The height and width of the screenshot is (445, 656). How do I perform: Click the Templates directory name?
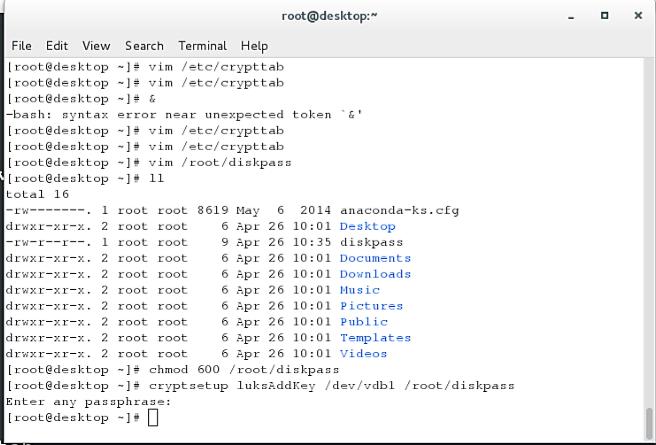375,338
